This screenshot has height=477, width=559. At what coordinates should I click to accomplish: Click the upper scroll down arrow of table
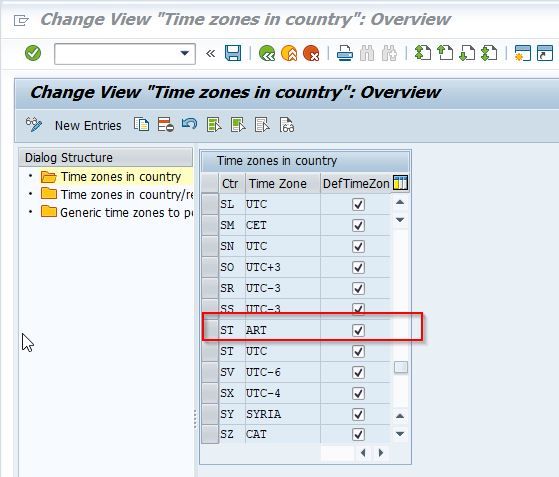pyautogui.click(x=400, y=220)
